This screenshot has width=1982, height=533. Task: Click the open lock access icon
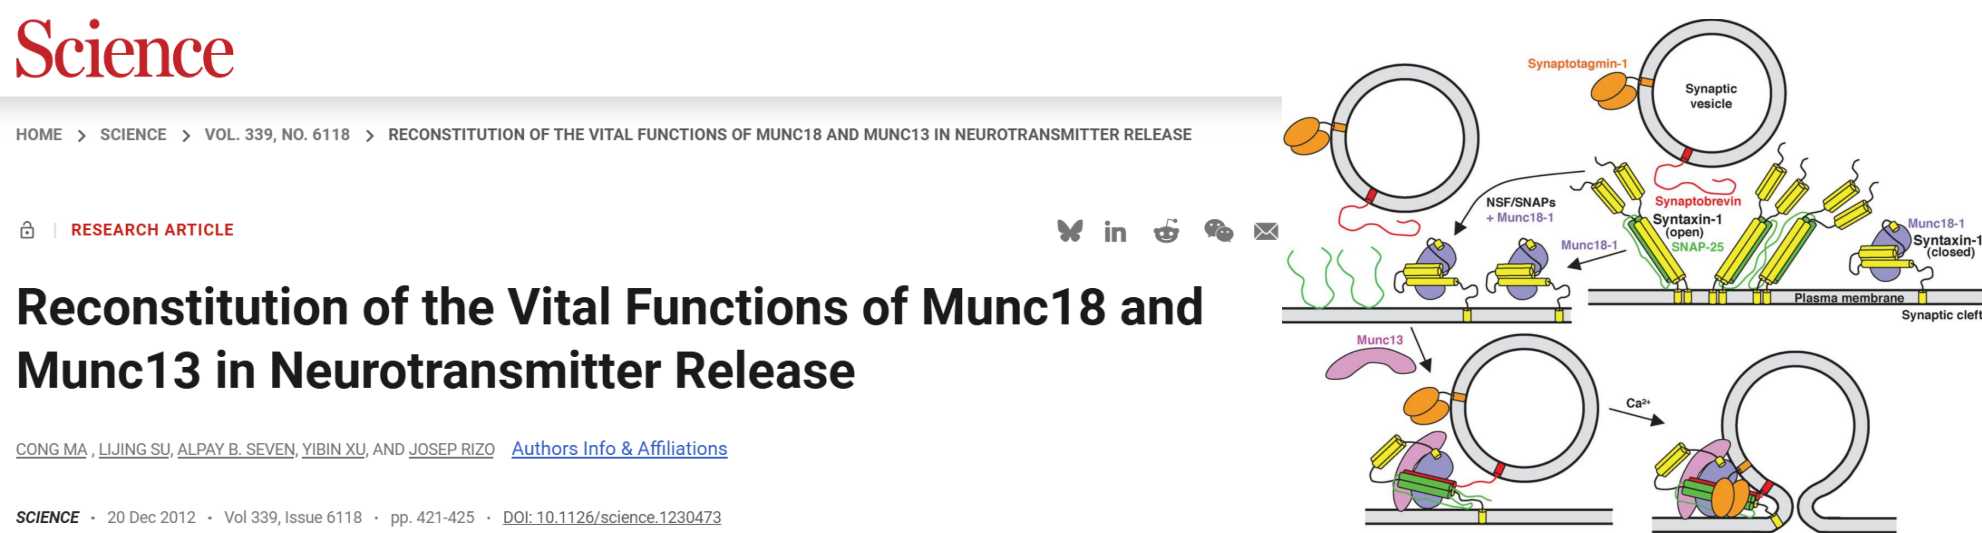point(27,230)
